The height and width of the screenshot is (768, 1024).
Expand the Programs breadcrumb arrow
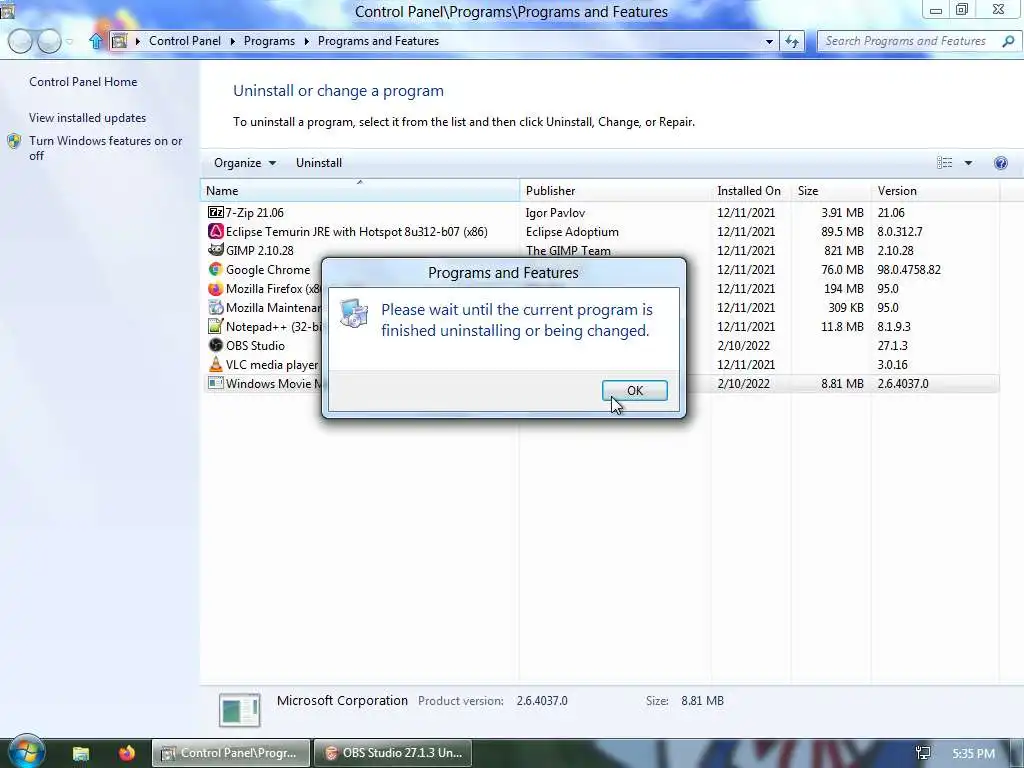(x=306, y=41)
